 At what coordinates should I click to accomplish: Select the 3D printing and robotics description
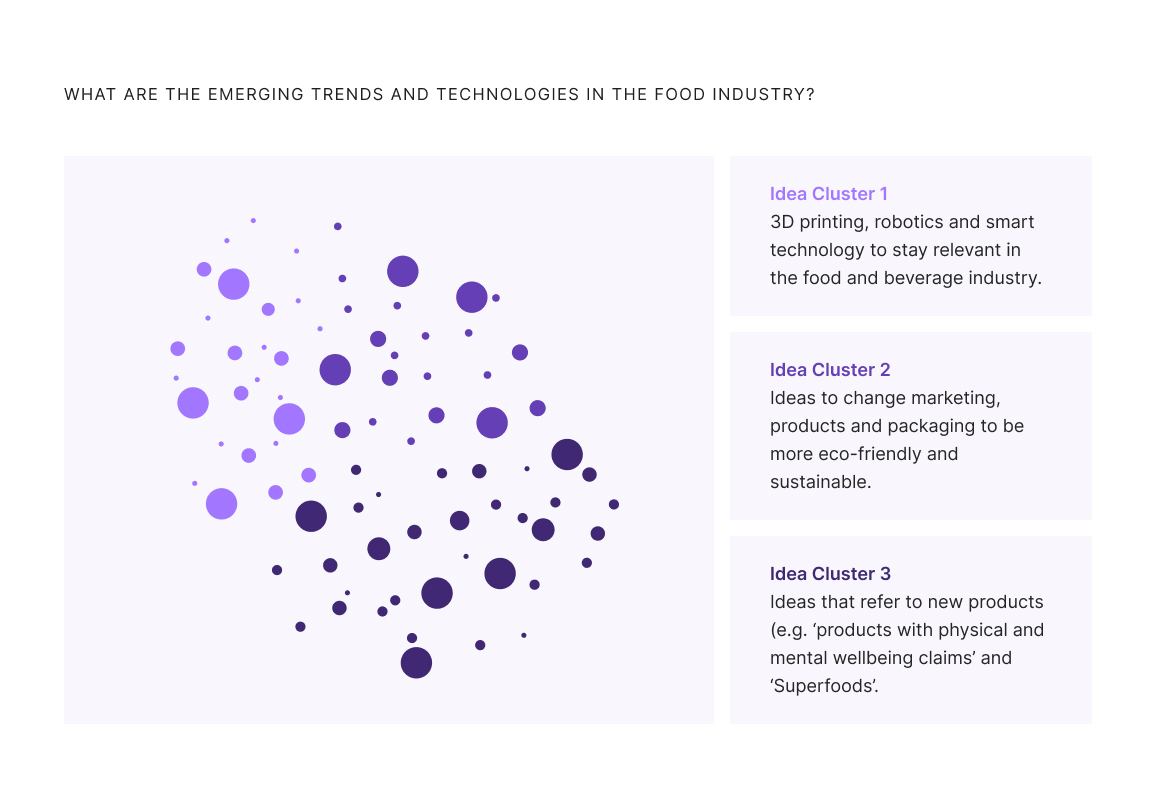click(905, 249)
